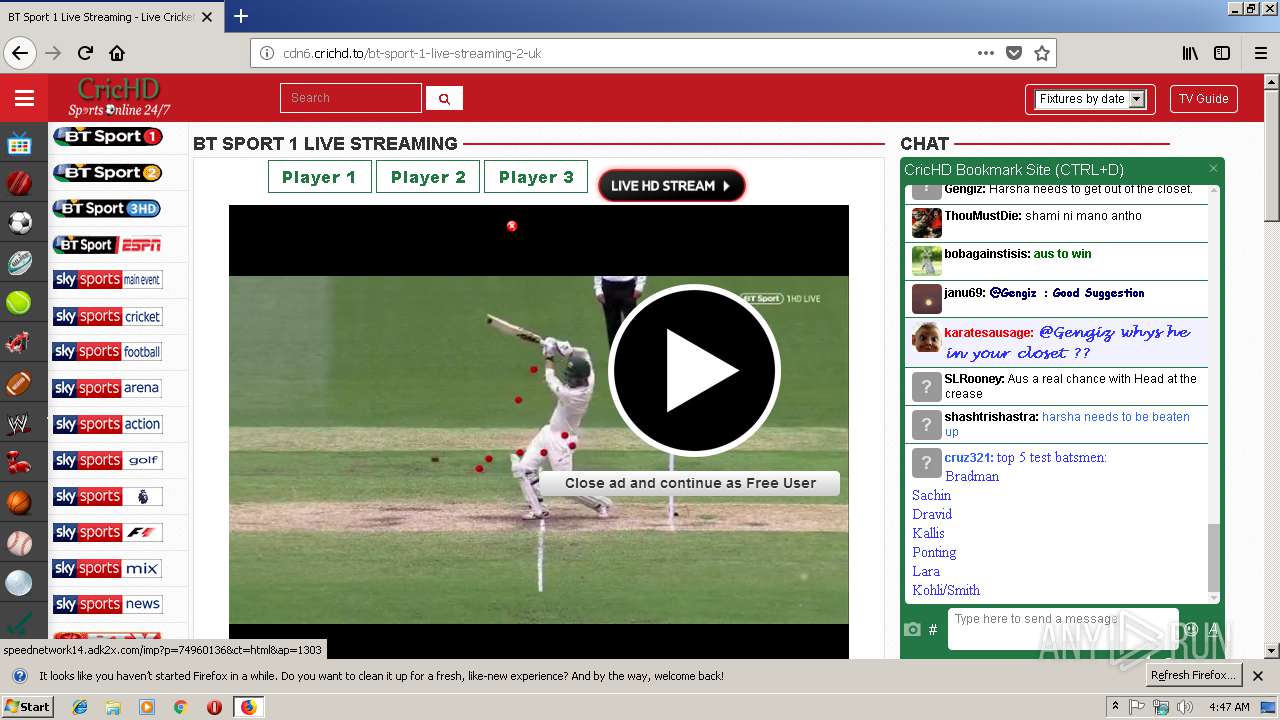
Task: Select the orange basketball sport icon
Action: [x=19, y=503]
